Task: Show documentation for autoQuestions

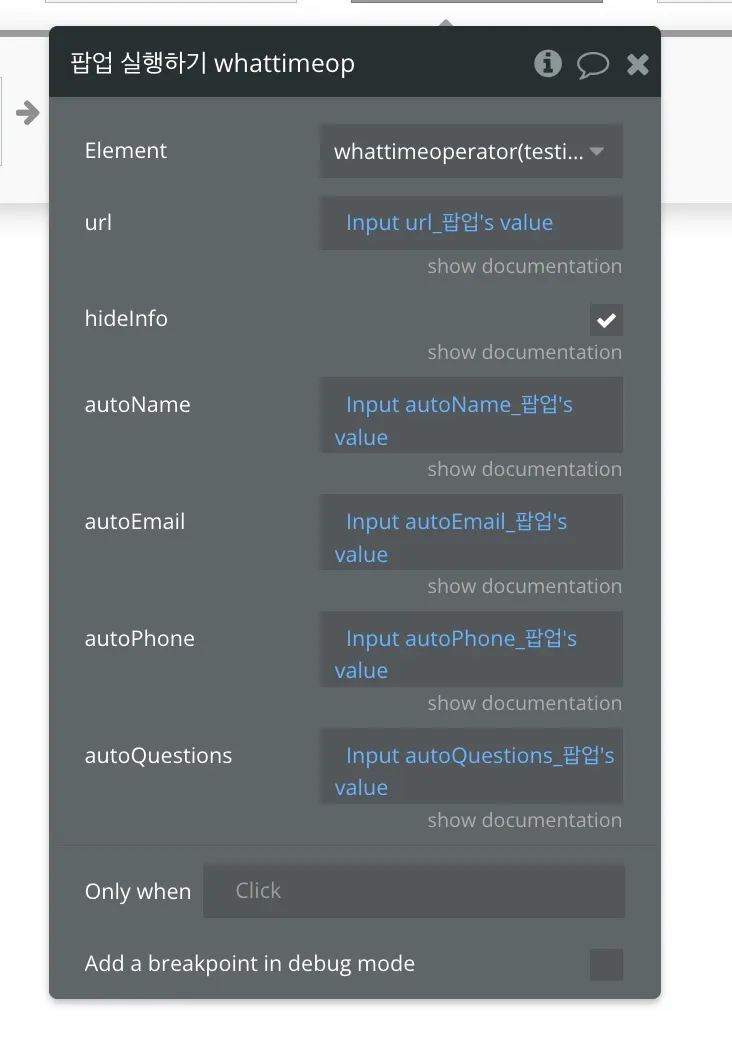Action: pos(524,821)
